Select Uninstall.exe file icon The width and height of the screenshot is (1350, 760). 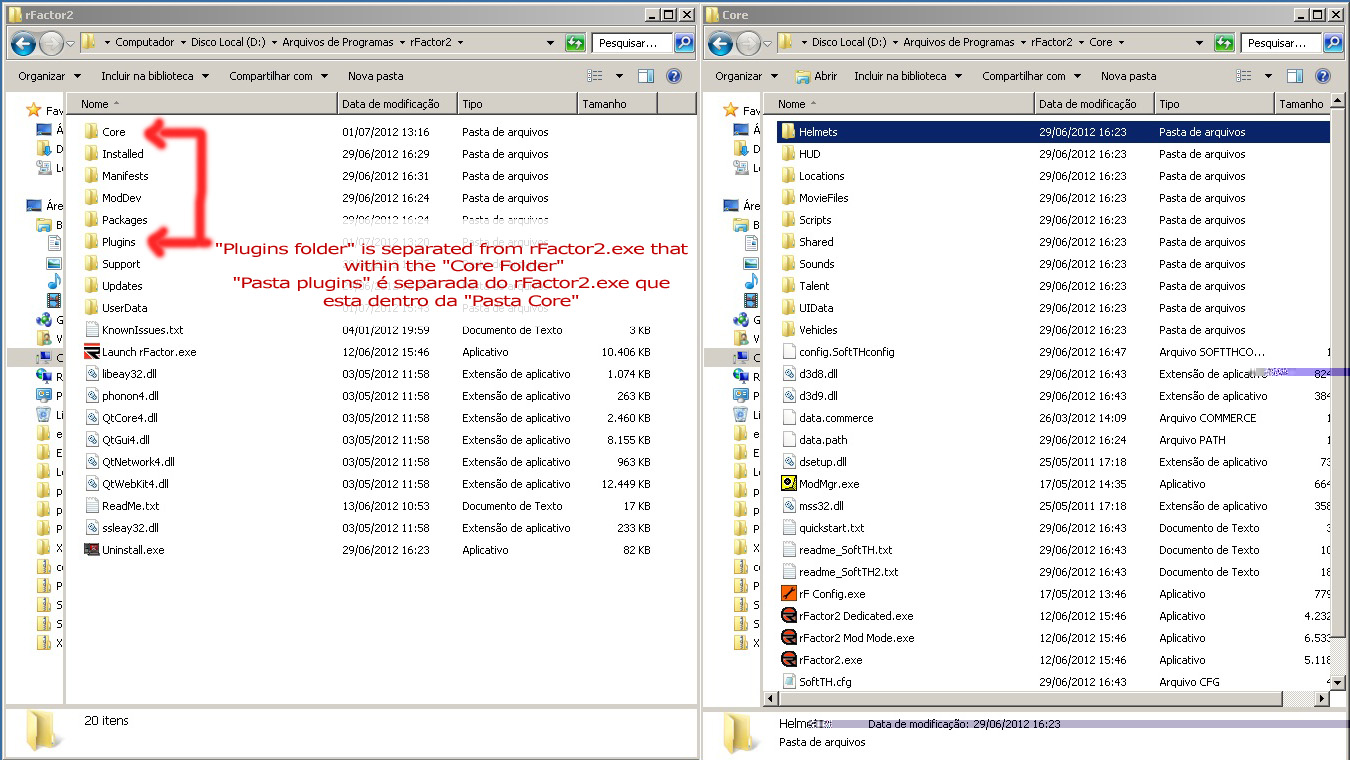click(x=91, y=550)
